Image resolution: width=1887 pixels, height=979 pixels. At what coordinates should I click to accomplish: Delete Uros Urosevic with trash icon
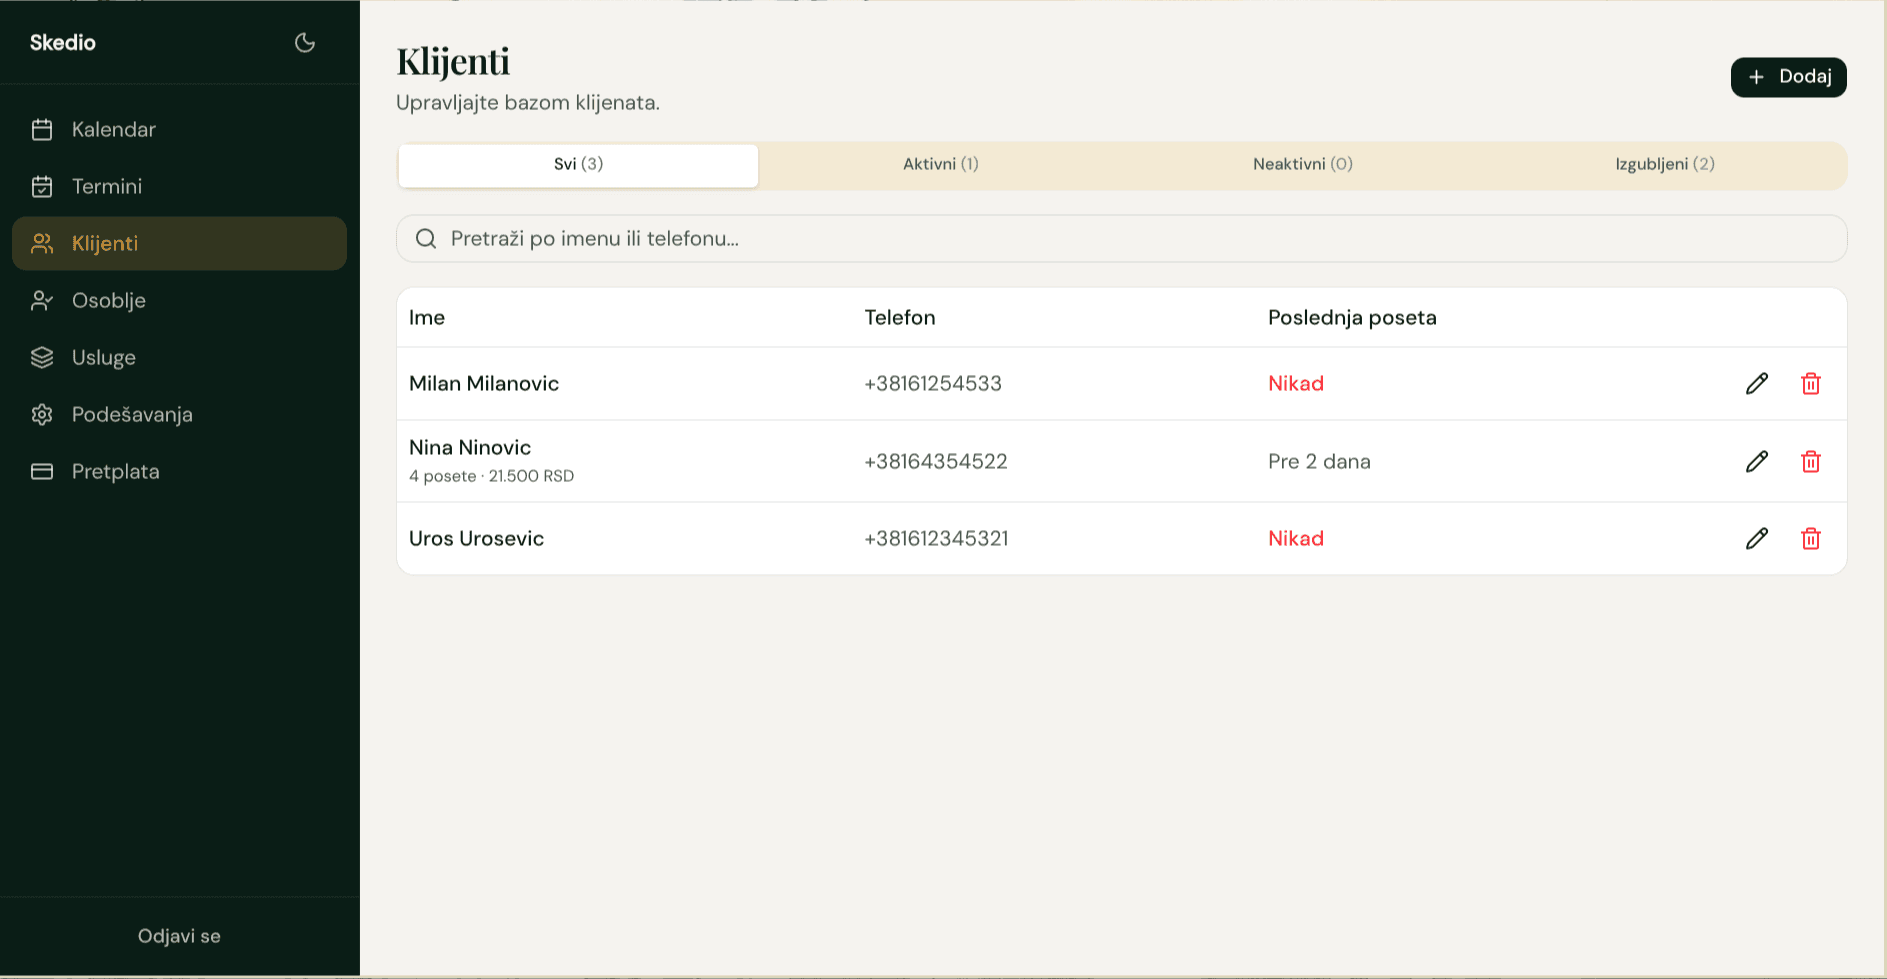(1811, 538)
